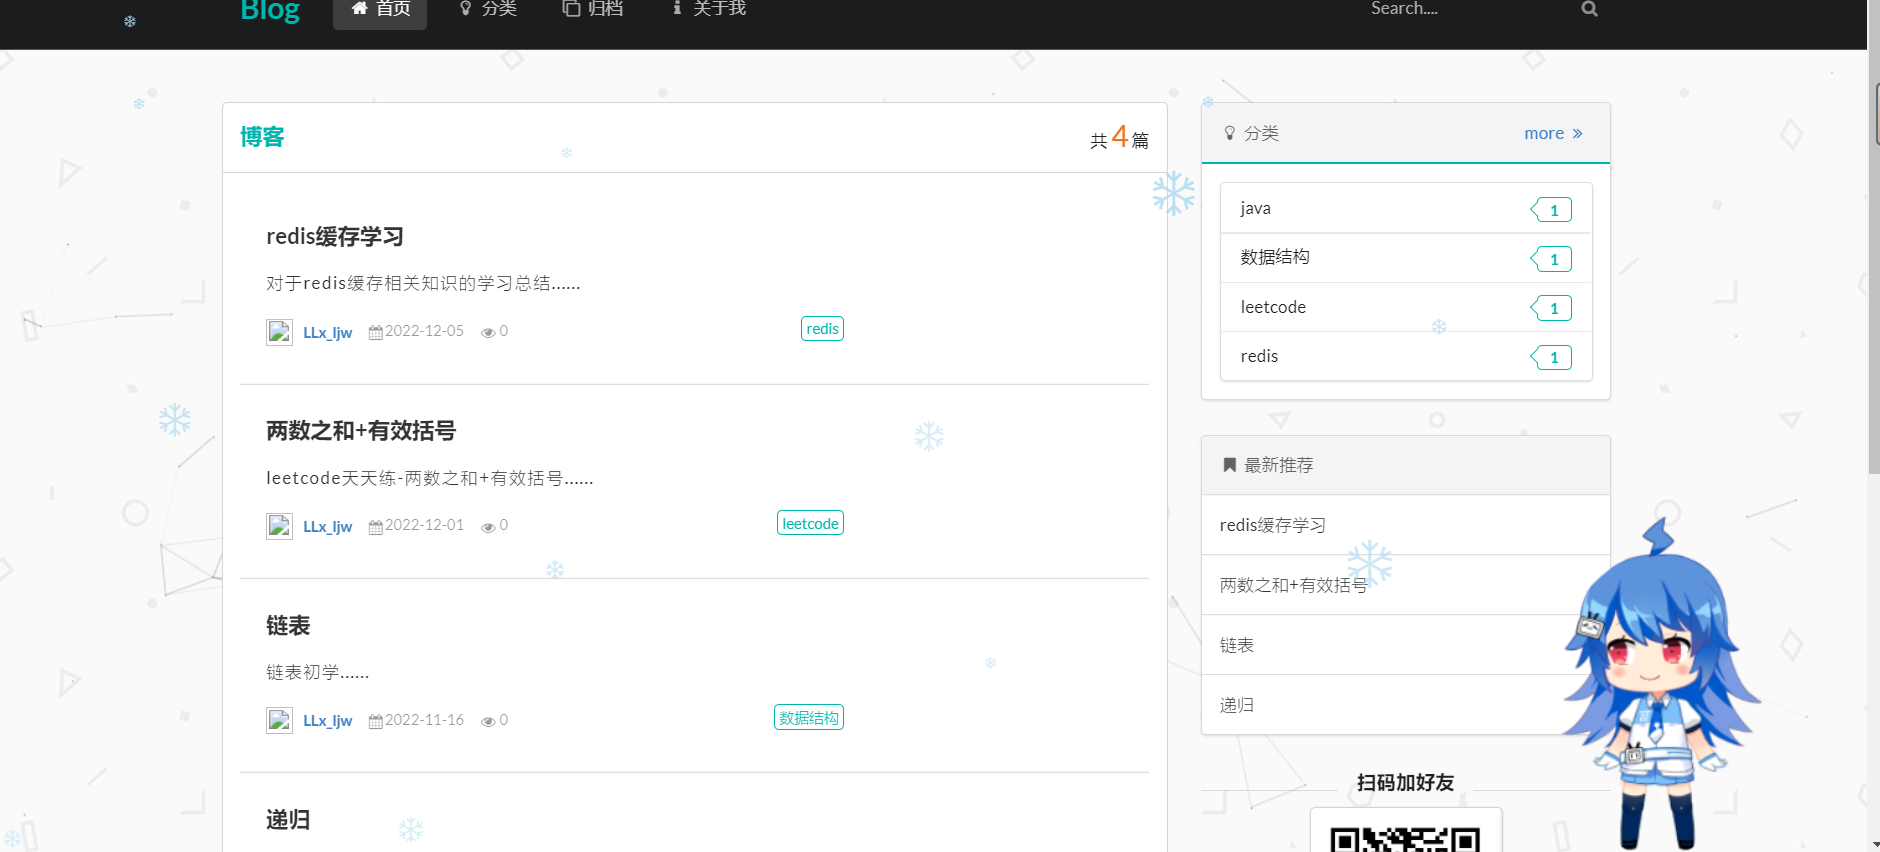This screenshot has width=1880, height=852.
Task: Click the 共4篇 post count
Action: click(x=1119, y=137)
